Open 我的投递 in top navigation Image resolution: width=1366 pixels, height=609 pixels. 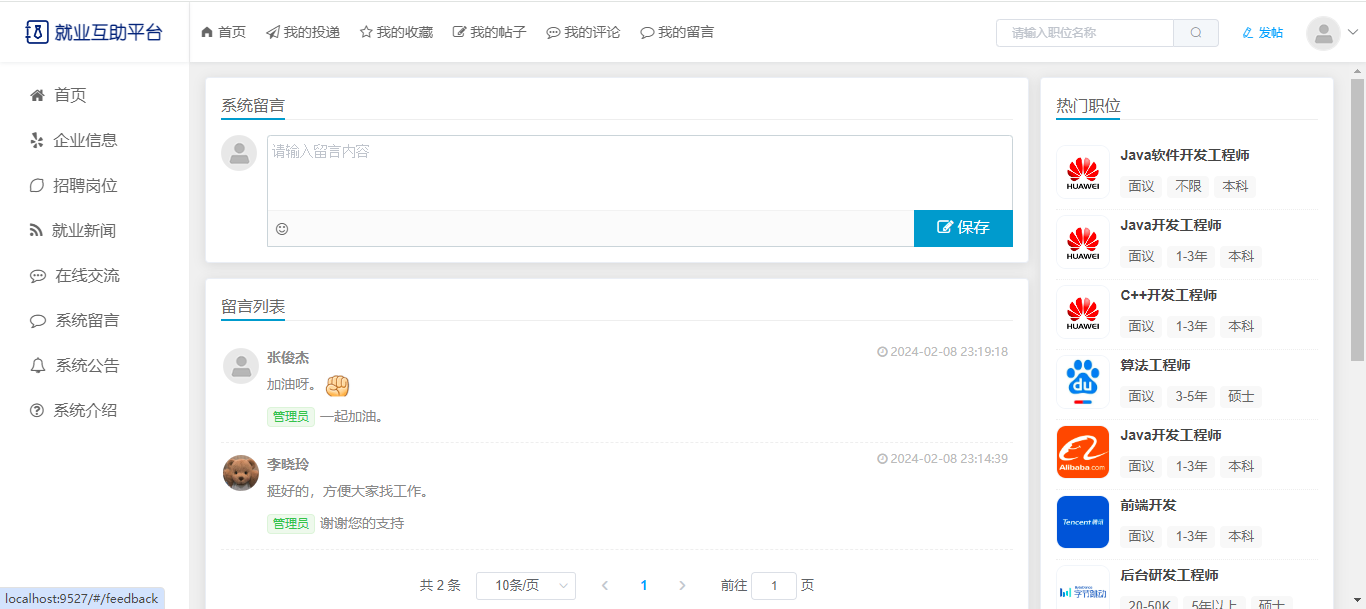click(x=303, y=32)
